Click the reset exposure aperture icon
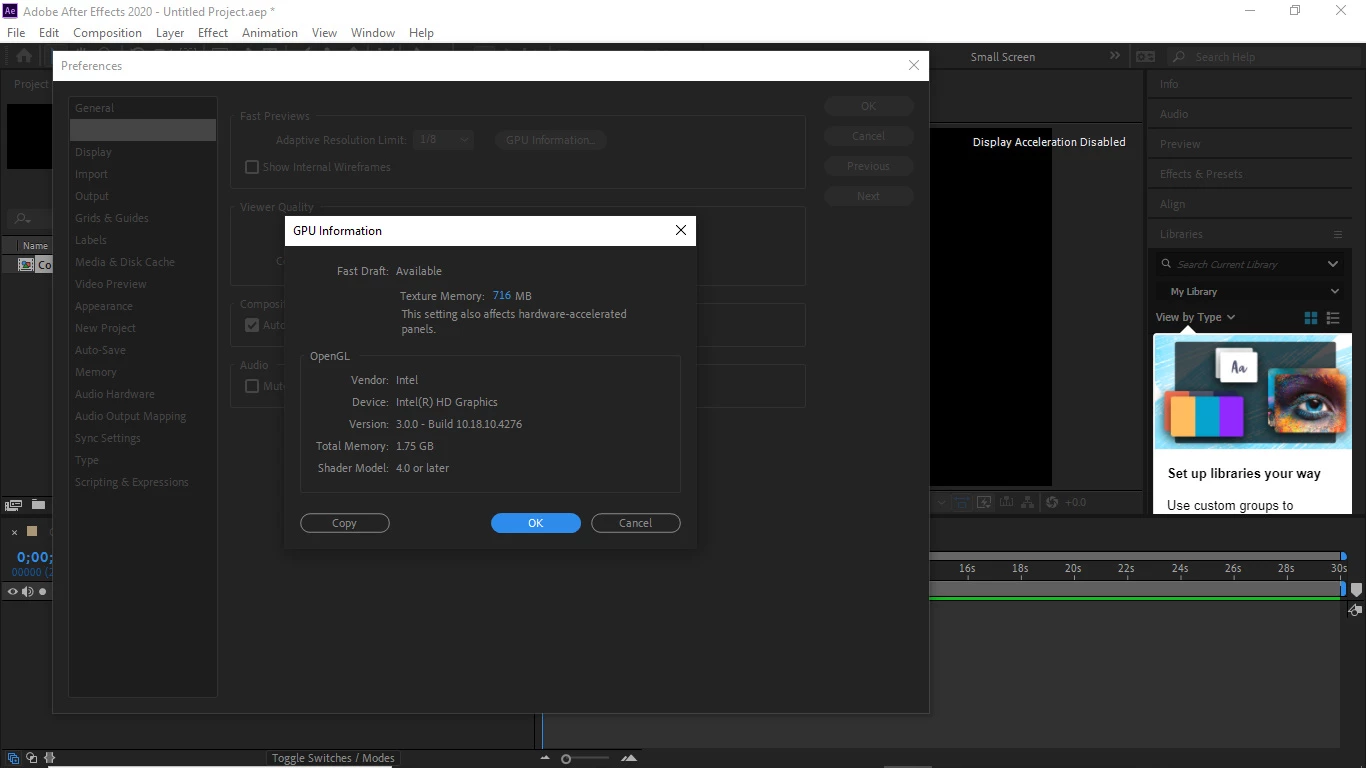1366x768 pixels. [x=1052, y=502]
